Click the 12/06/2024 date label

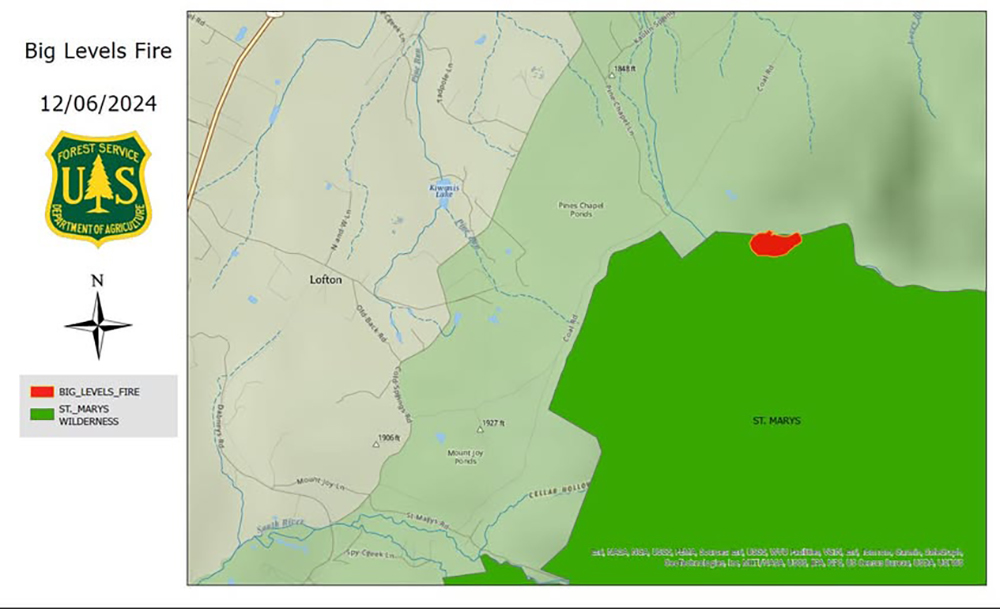click(98, 103)
